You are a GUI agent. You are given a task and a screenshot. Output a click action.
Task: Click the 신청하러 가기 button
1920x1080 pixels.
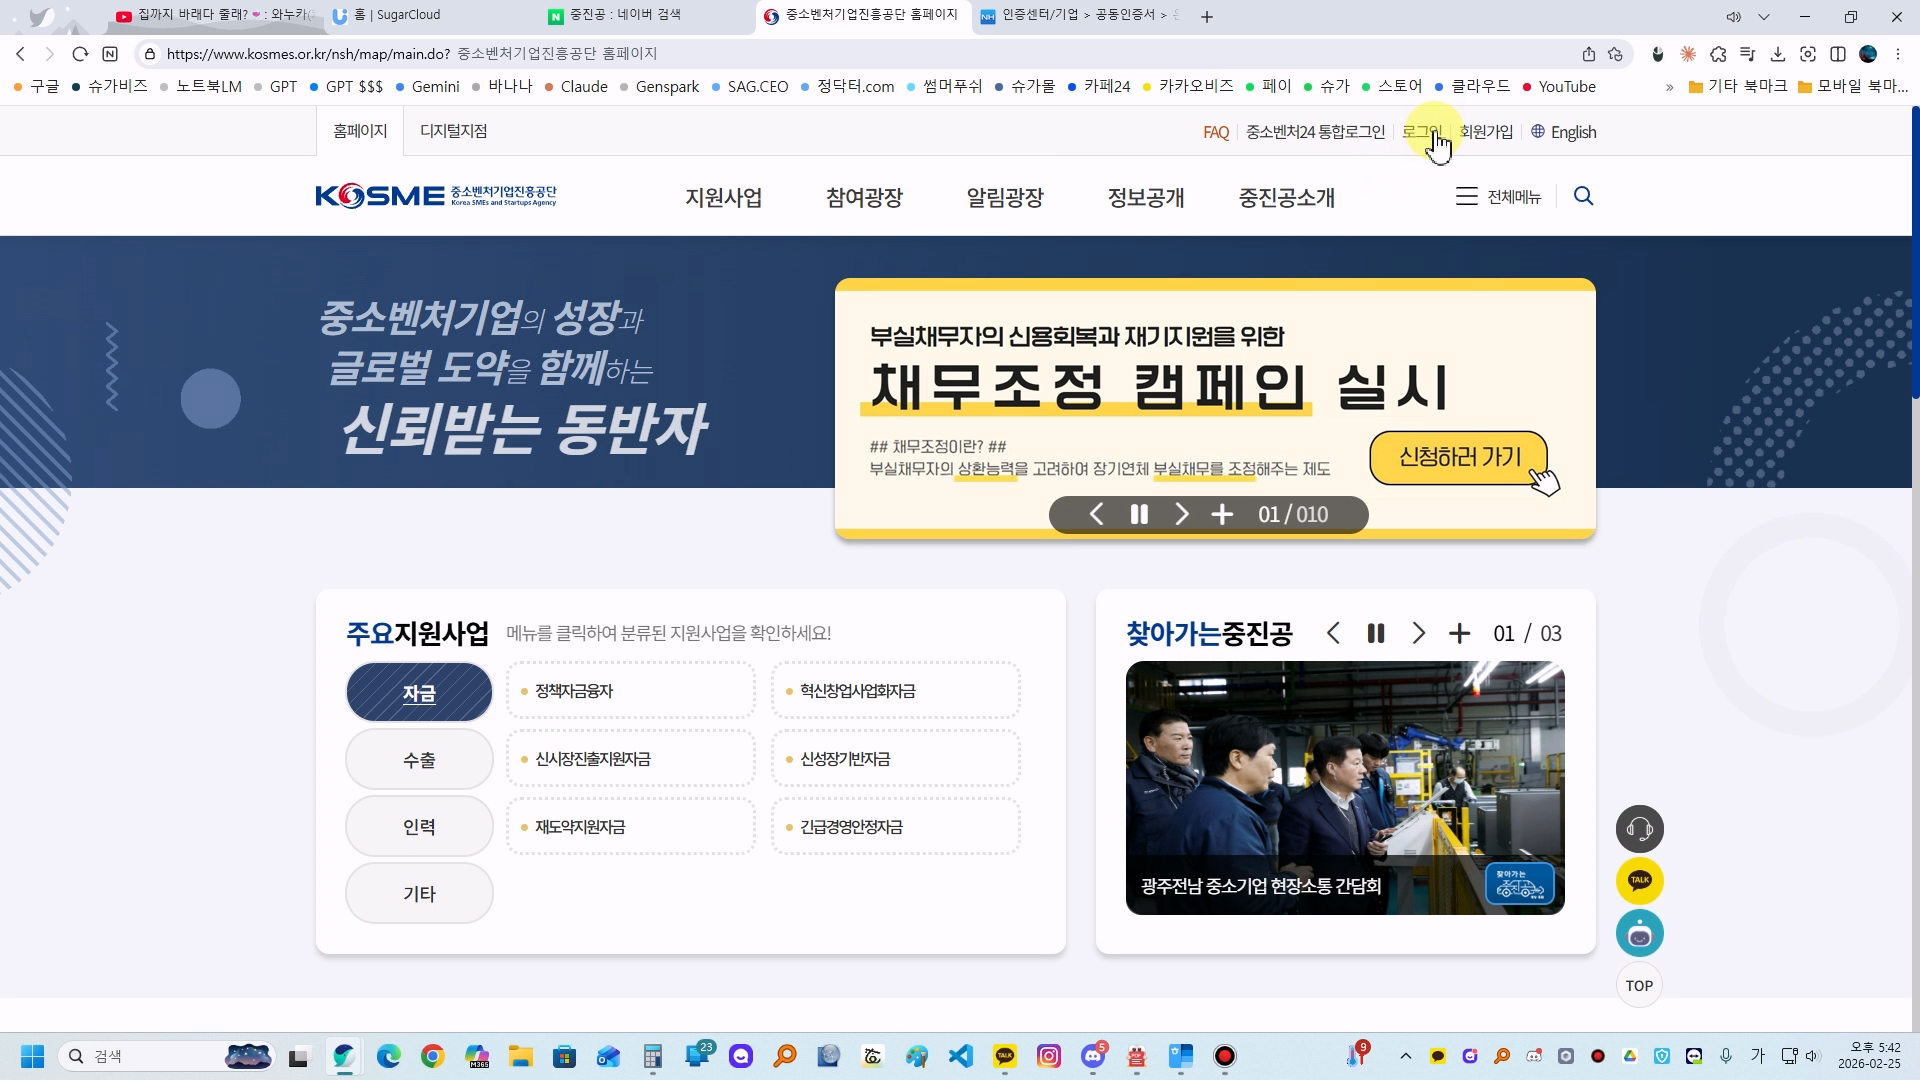(1459, 457)
